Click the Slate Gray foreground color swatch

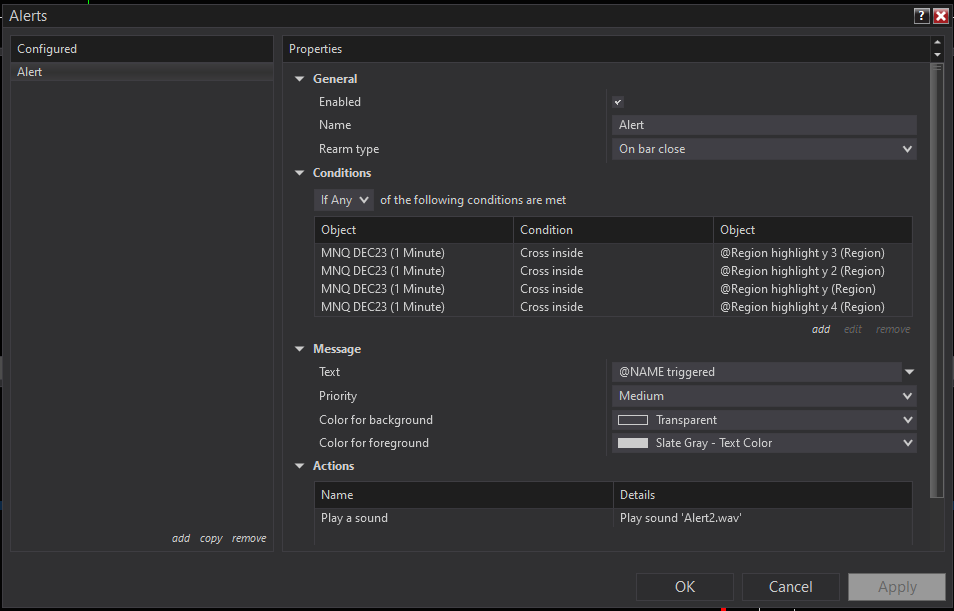[x=633, y=443]
